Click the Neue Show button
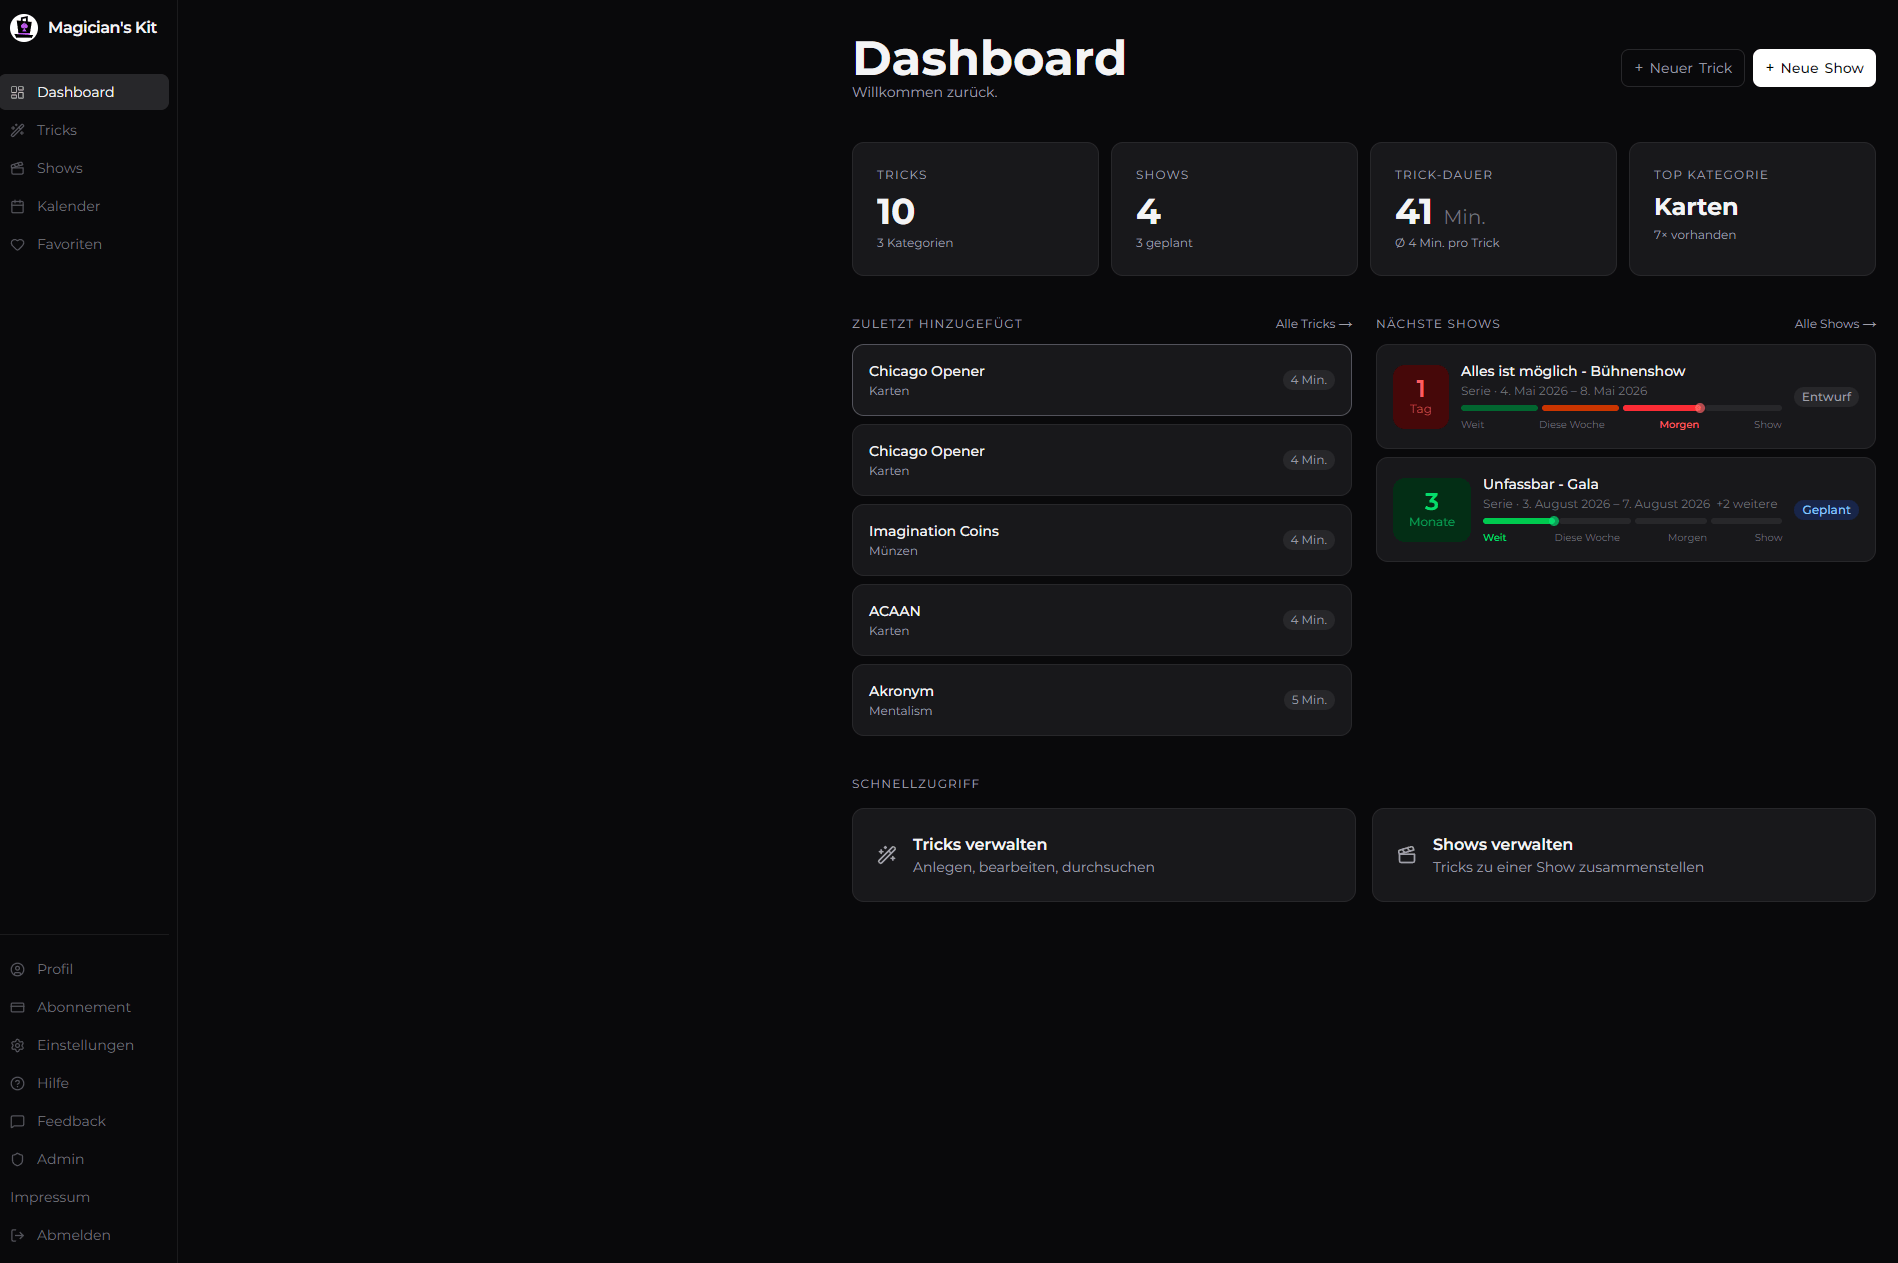1898x1263 pixels. 1814,68
